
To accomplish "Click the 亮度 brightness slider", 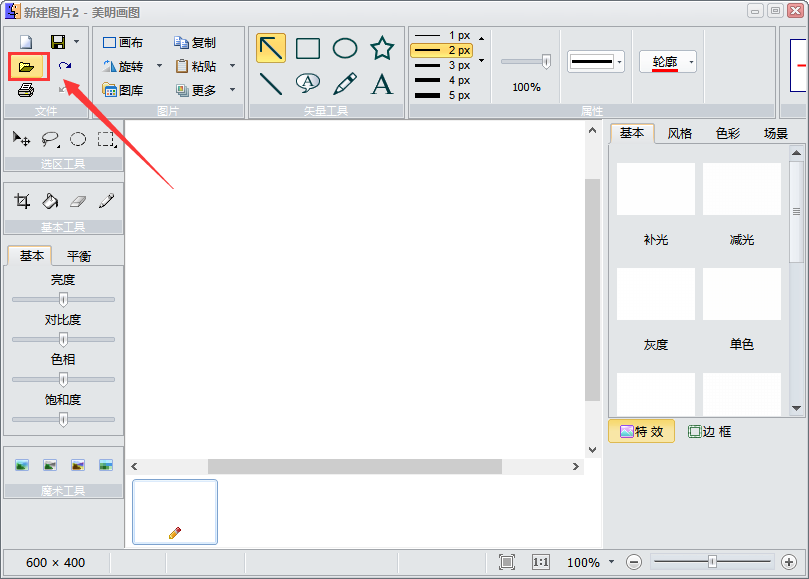I will [x=63, y=299].
